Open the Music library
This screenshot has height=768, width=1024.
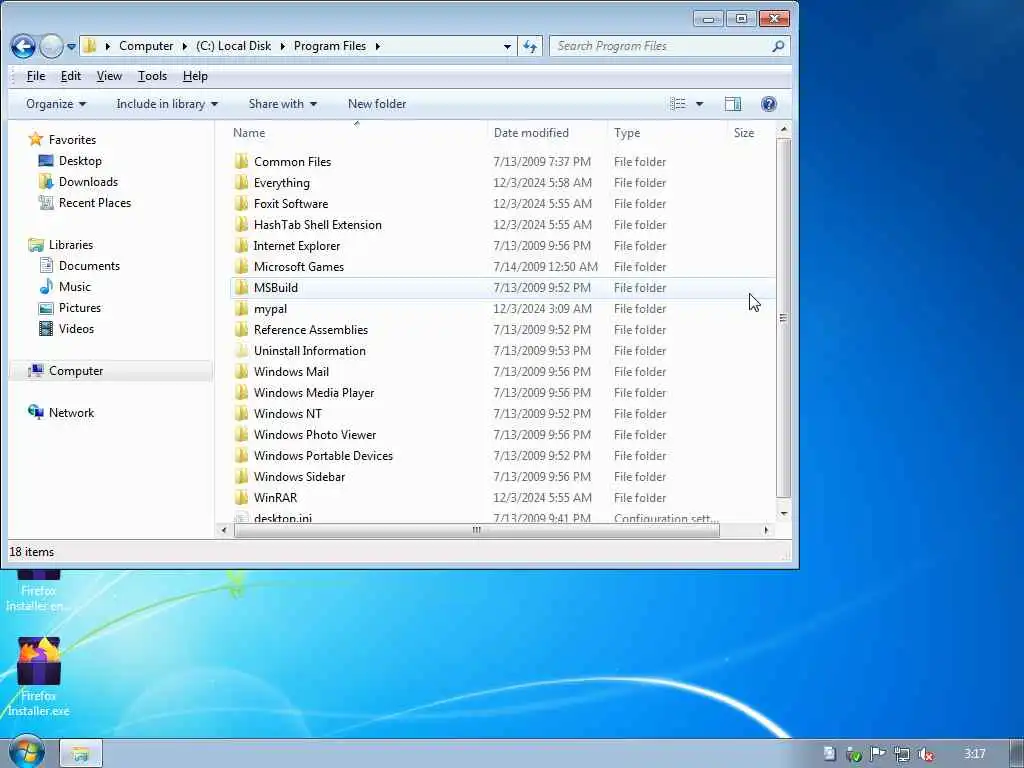coord(74,287)
